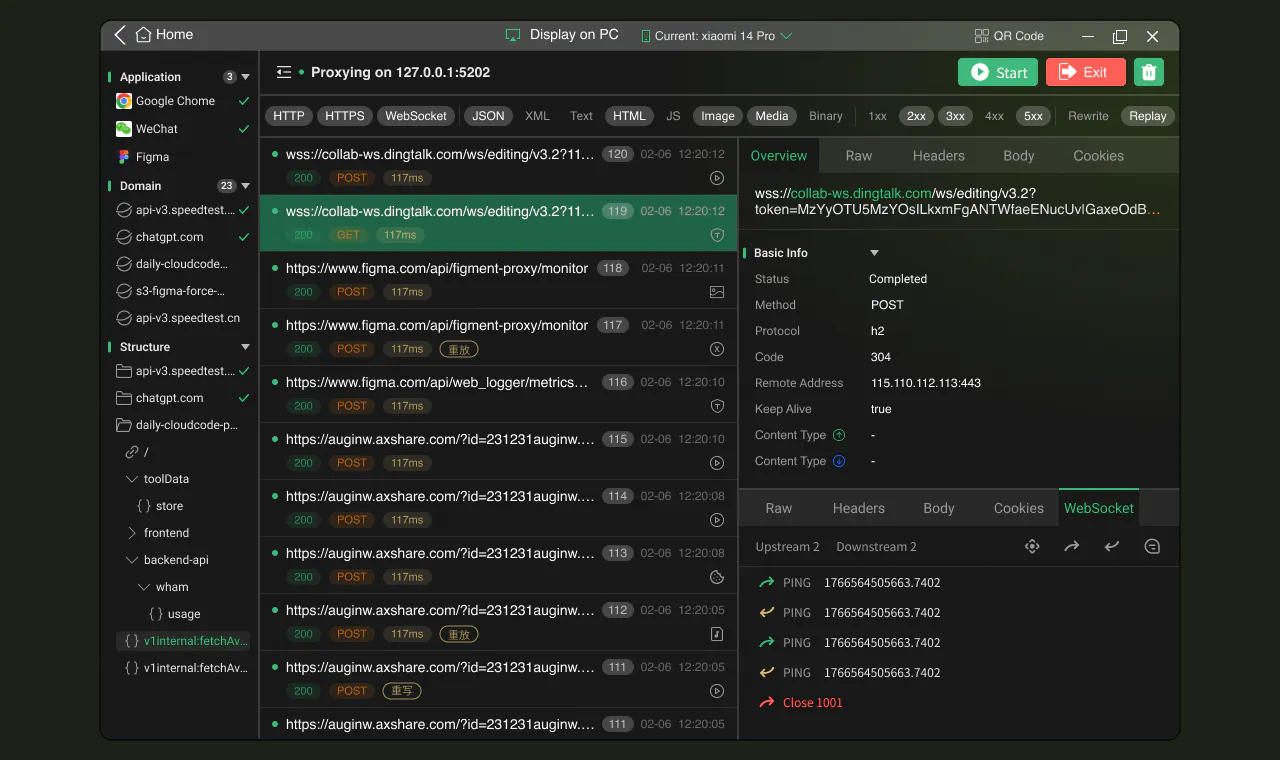Collapse the Structure section

click(245, 347)
